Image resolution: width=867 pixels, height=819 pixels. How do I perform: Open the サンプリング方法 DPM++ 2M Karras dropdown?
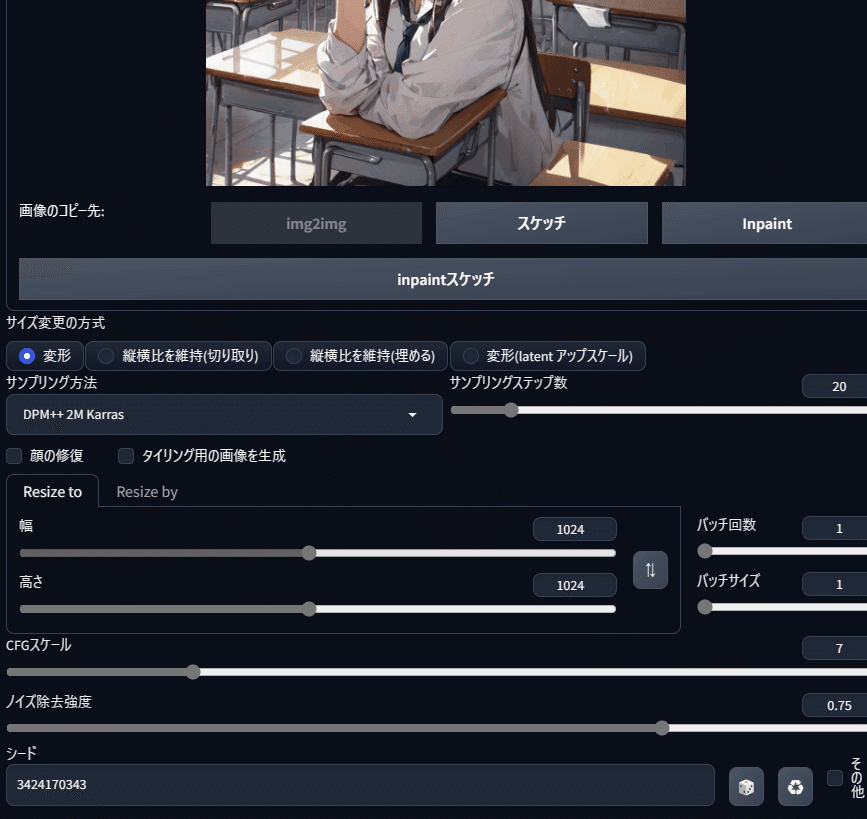[x=224, y=414]
